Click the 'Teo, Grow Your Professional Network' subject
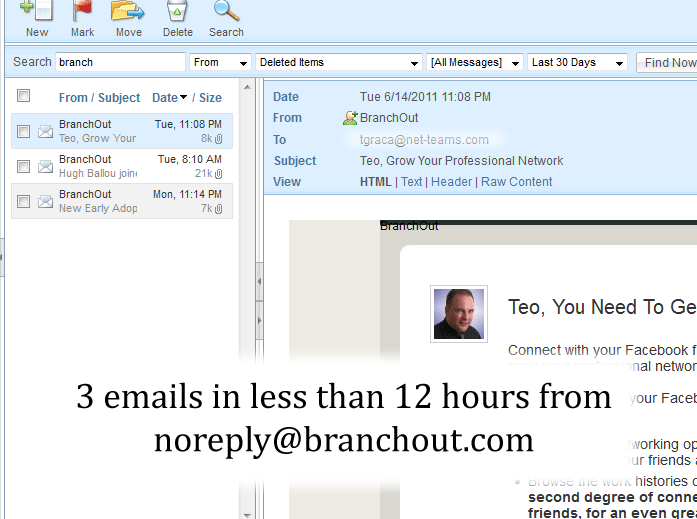Screen dimensions: 697x519 point(461,161)
